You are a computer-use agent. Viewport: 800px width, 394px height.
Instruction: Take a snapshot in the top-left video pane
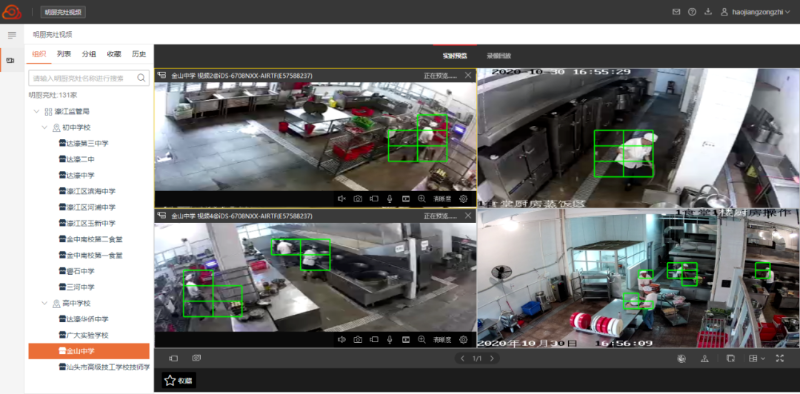tap(358, 199)
